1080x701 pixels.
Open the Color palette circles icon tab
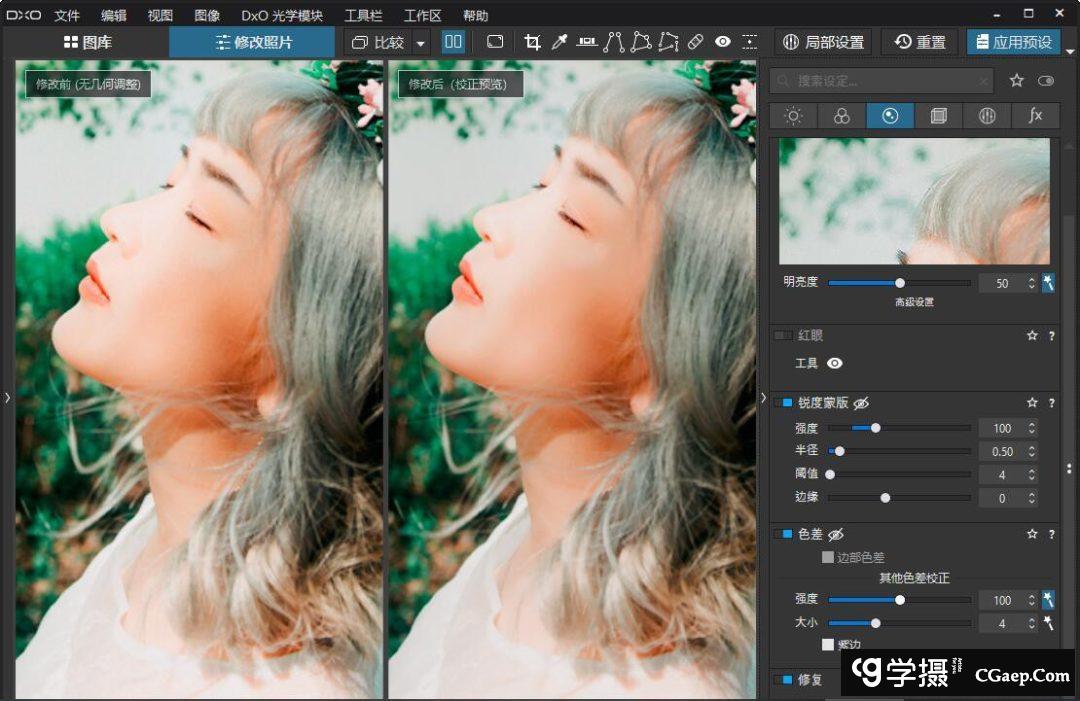[841, 116]
